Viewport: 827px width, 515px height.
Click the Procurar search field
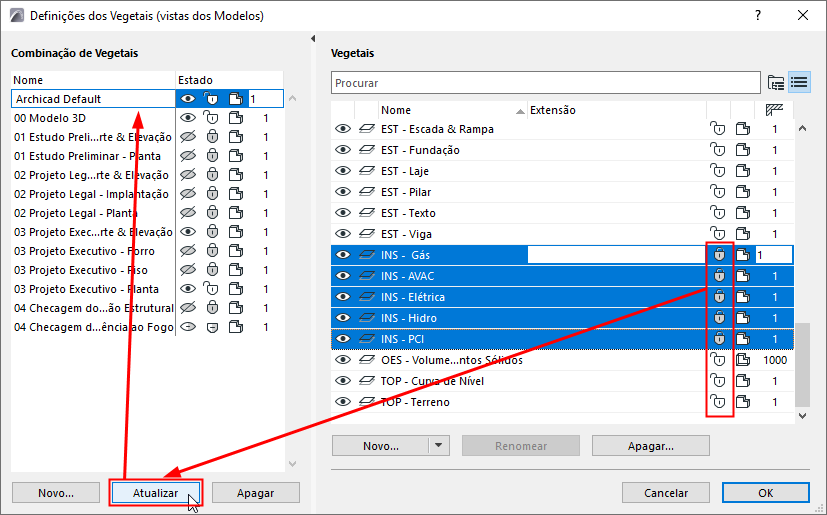click(x=545, y=83)
